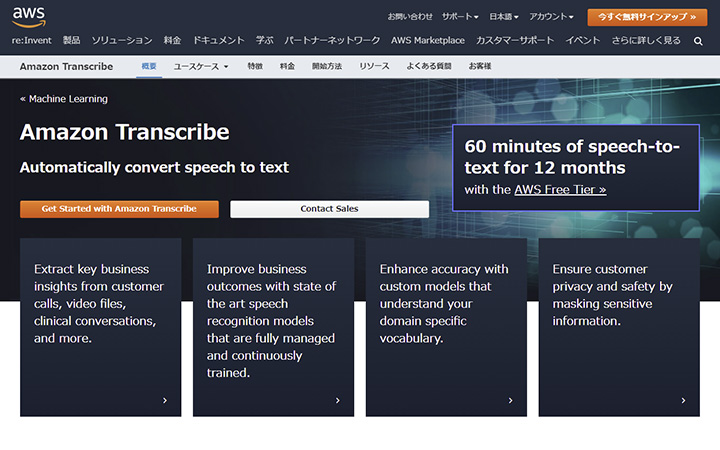This screenshot has width=720, height=450.
Task: Open the 日本語 language dropdown
Action: (504, 17)
